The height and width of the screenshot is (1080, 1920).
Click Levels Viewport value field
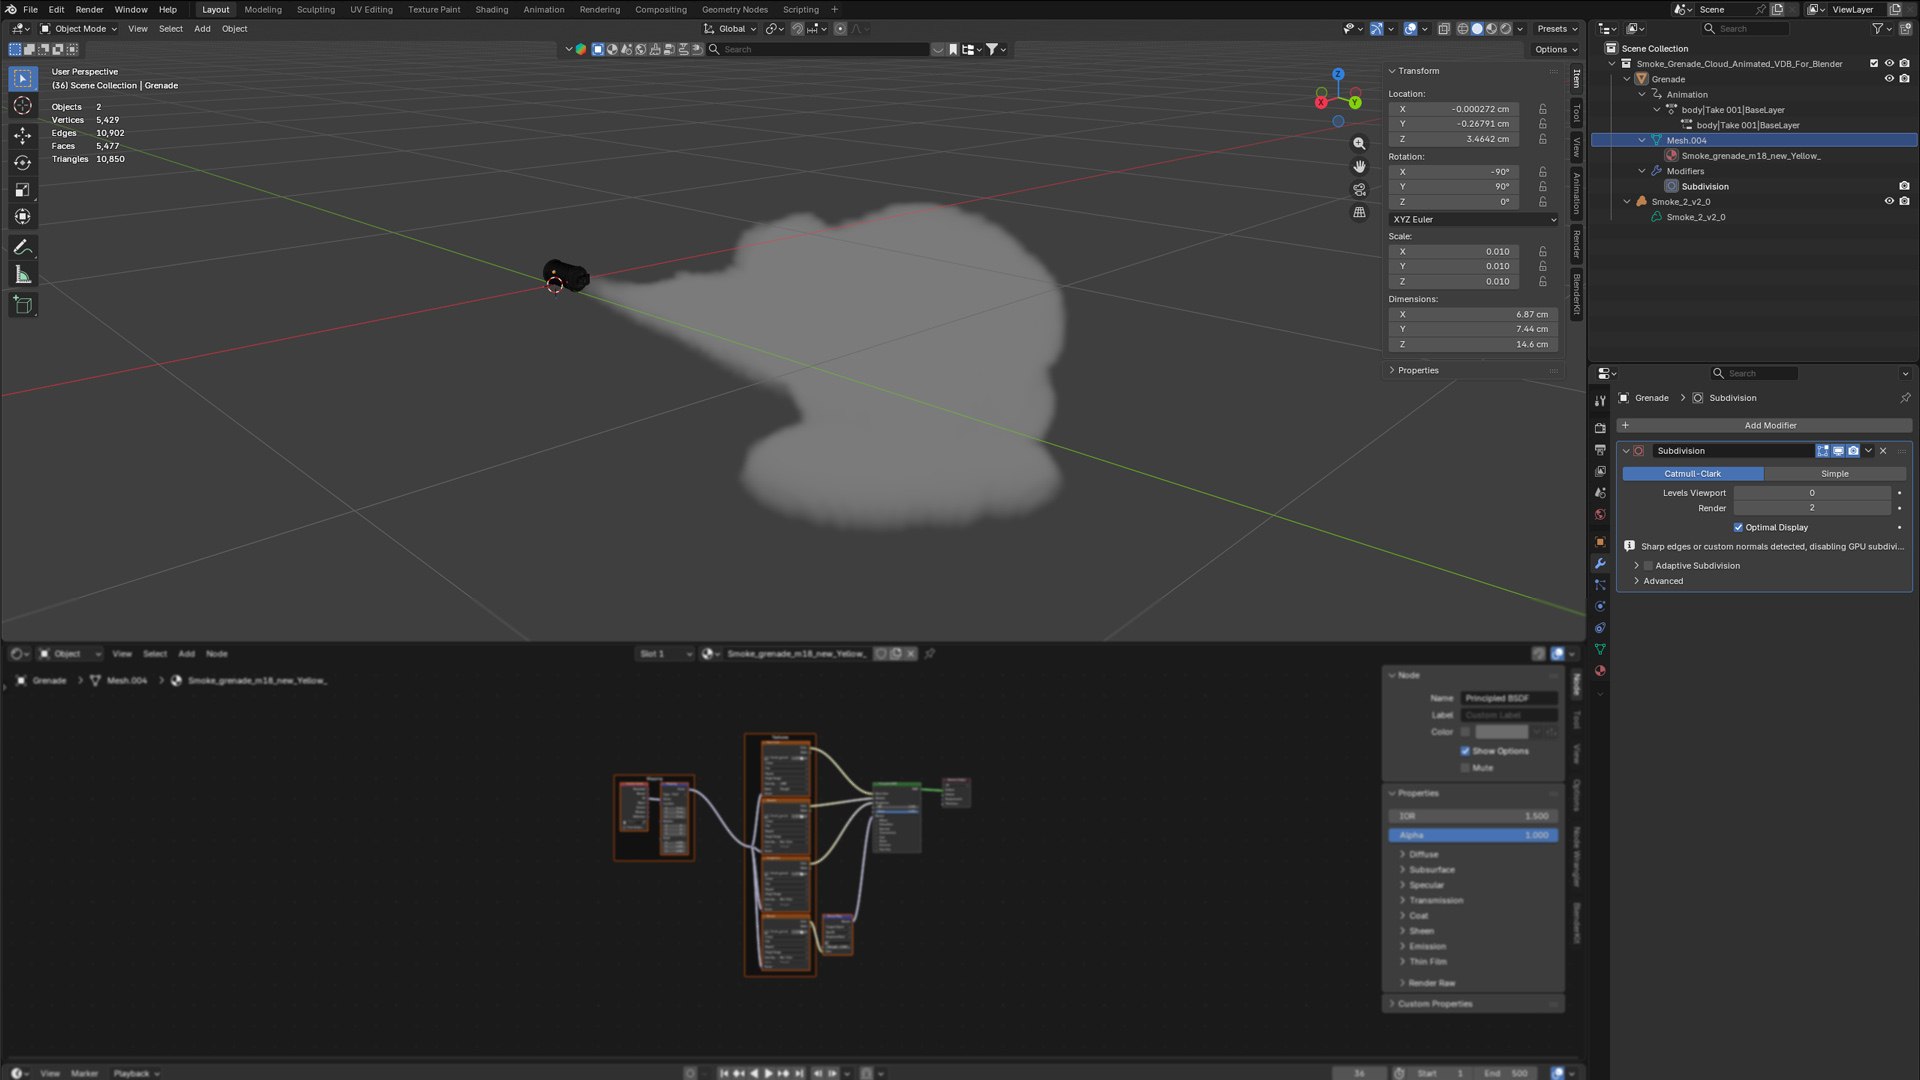pyautogui.click(x=1812, y=493)
